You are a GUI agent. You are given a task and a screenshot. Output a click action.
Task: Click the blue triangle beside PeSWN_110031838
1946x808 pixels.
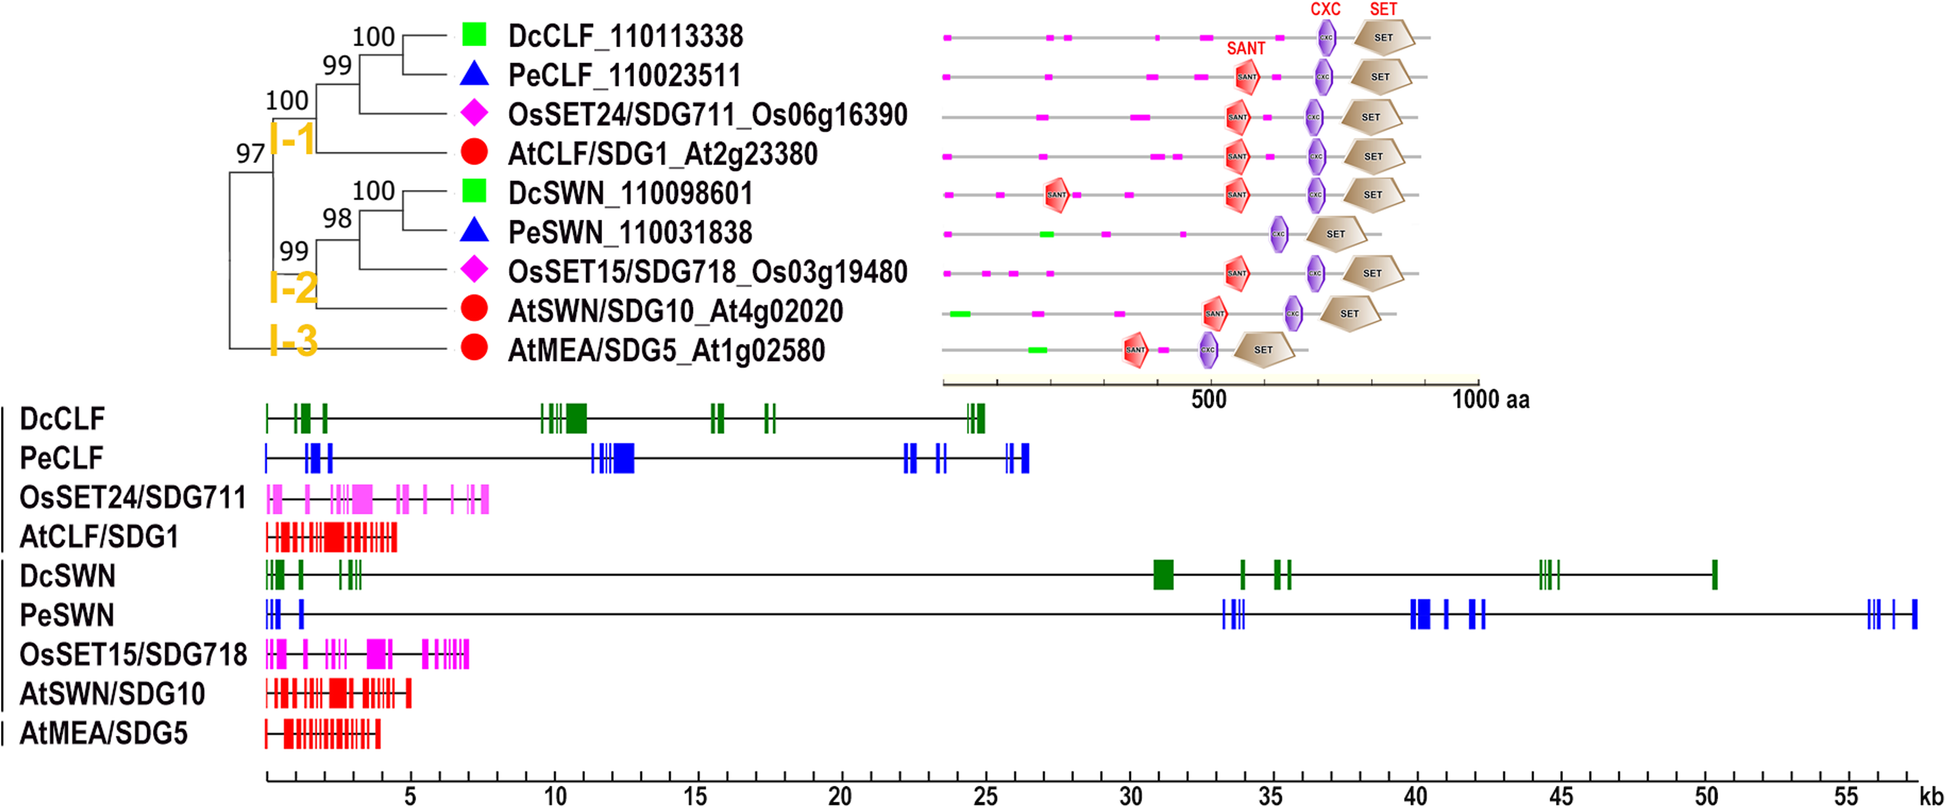[x=474, y=231]
